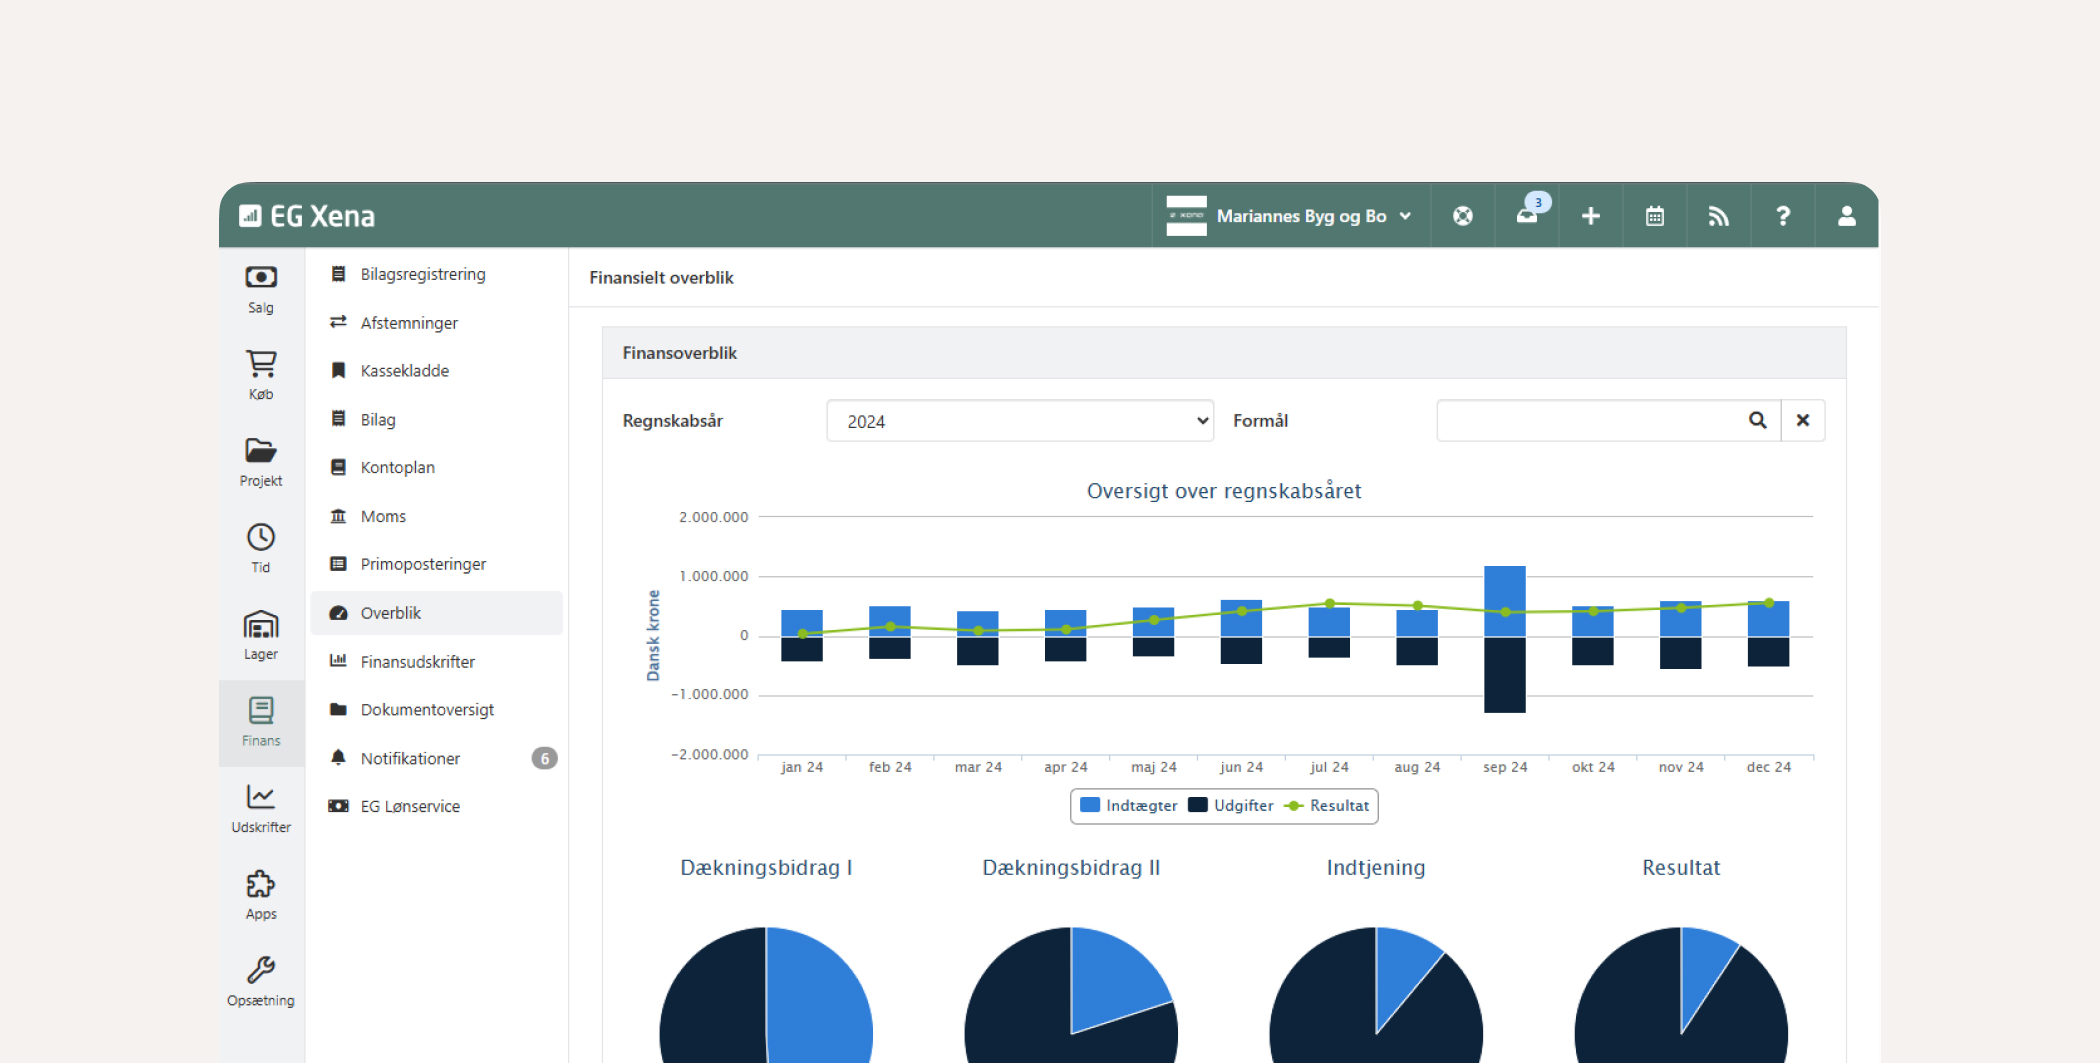The height and width of the screenshot is (1063, 2100).
Task: Click the plus icon to create new
Action: point(1591,216)
